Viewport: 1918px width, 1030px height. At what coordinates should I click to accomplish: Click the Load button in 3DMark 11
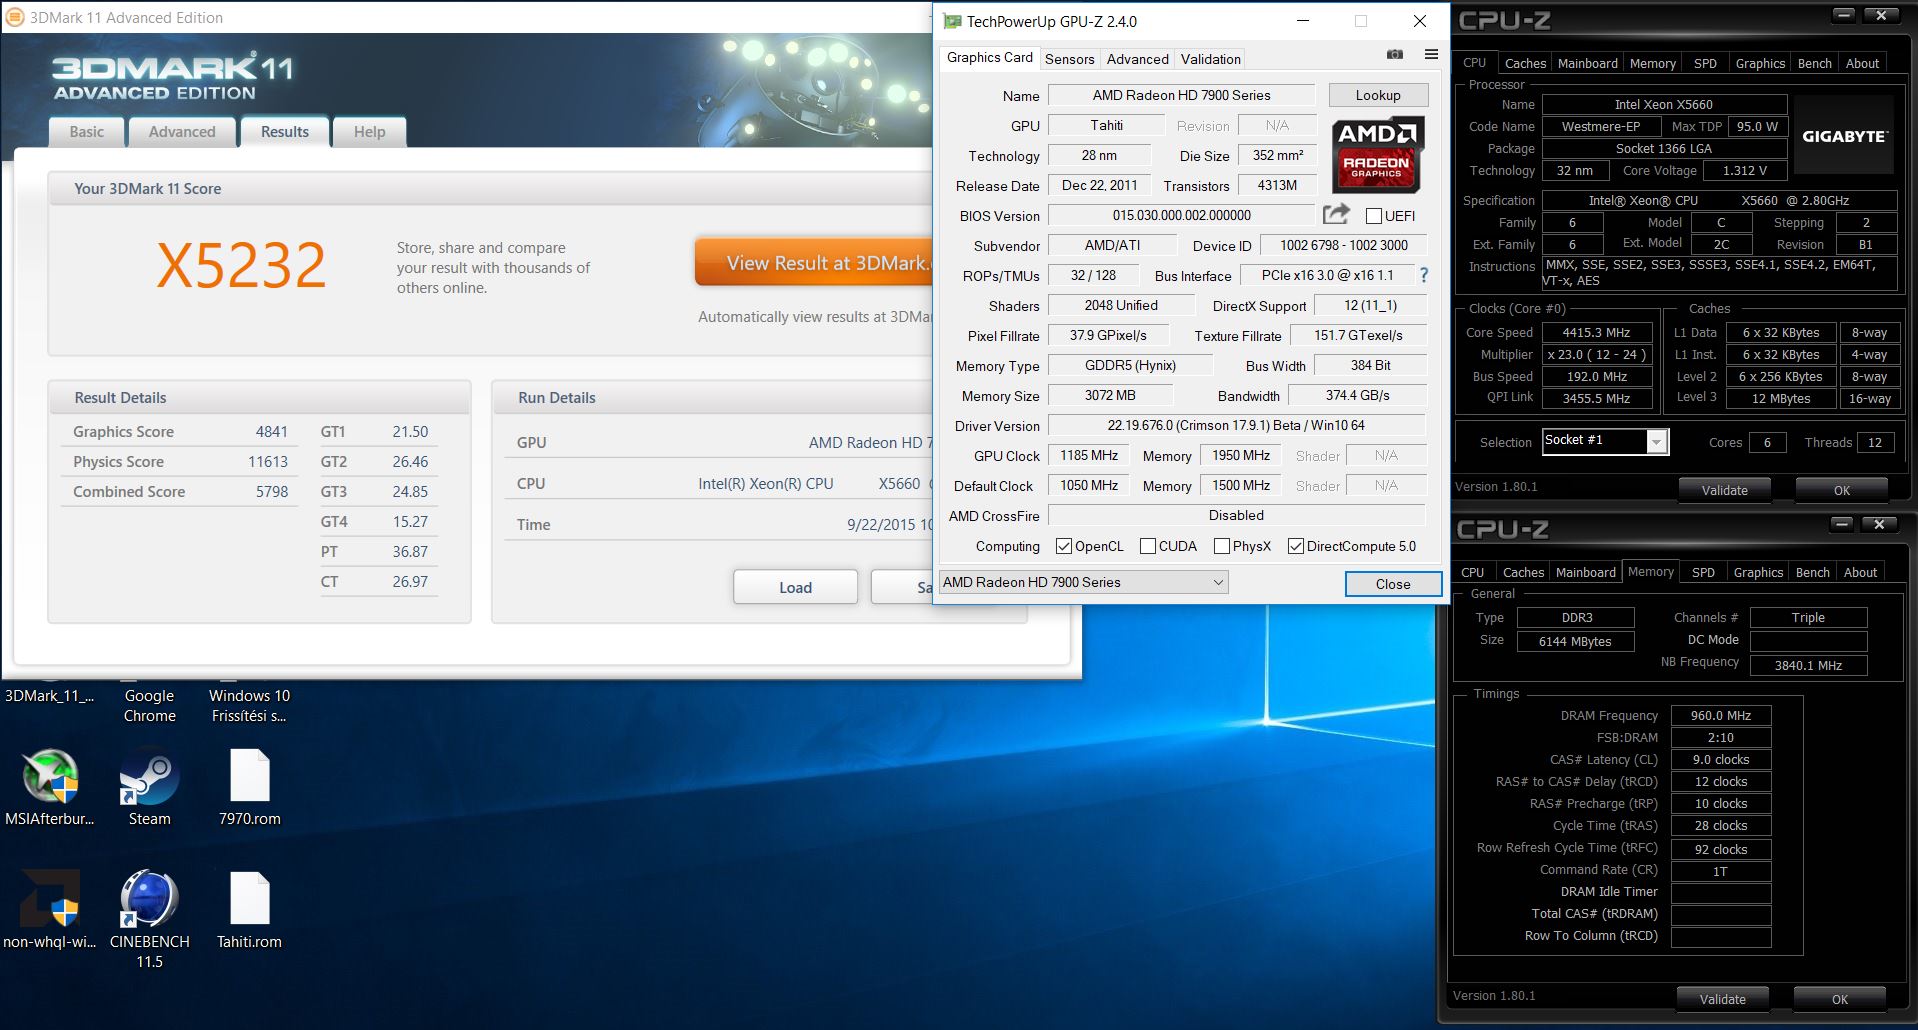(x=795, y=587)
